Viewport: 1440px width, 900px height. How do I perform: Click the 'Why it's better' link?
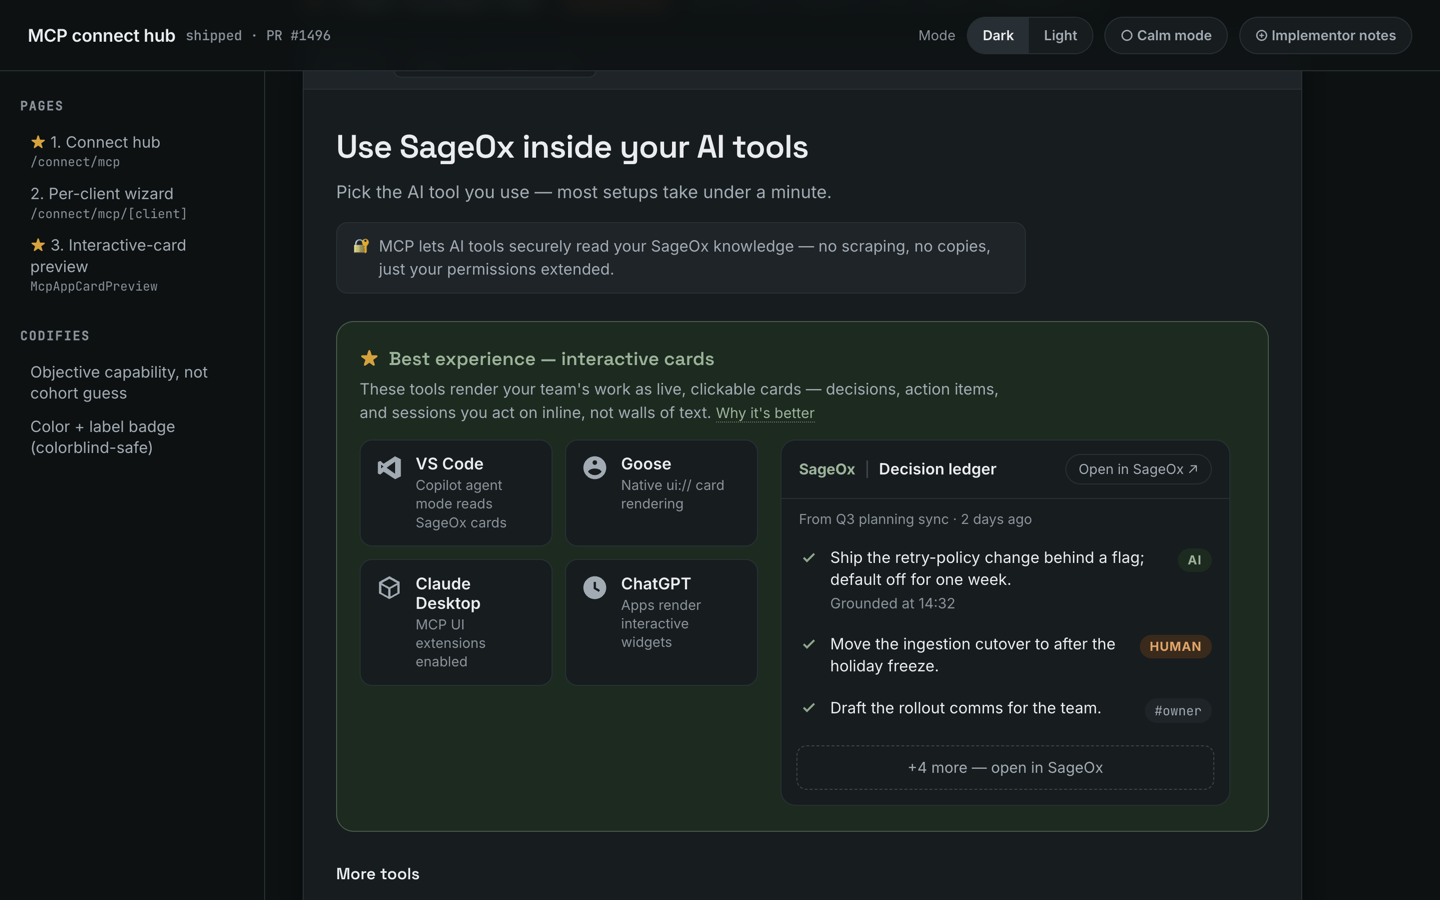coord(765,413)
